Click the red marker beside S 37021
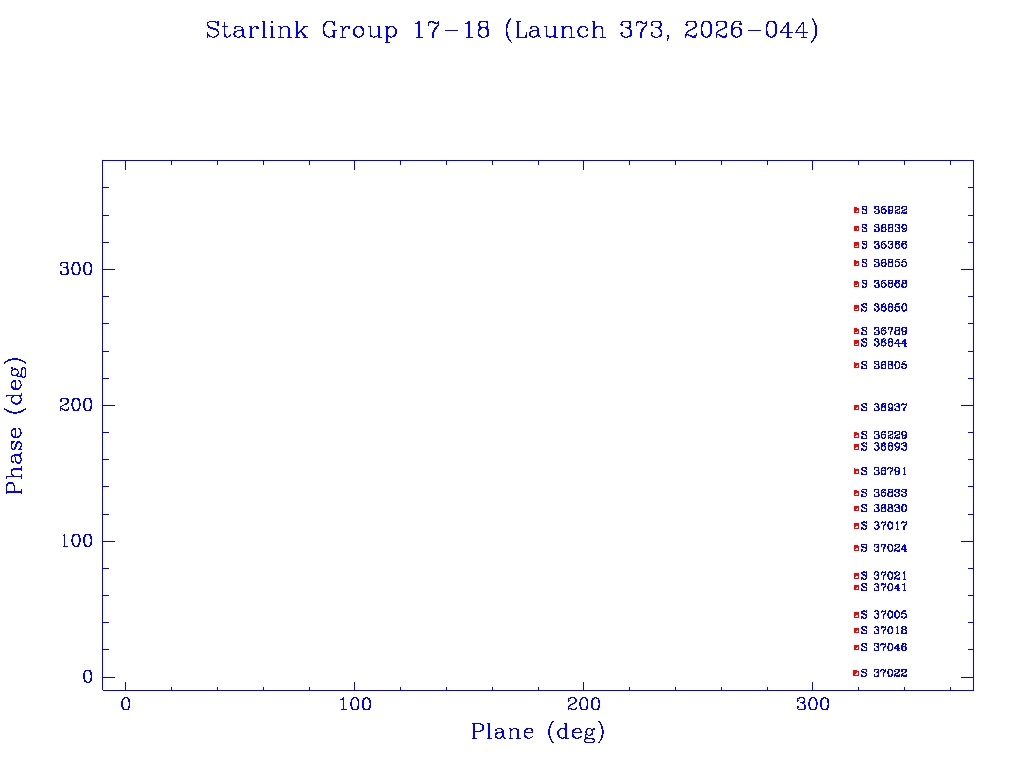This screenshot has width=1024, height=768. [856, 576]
